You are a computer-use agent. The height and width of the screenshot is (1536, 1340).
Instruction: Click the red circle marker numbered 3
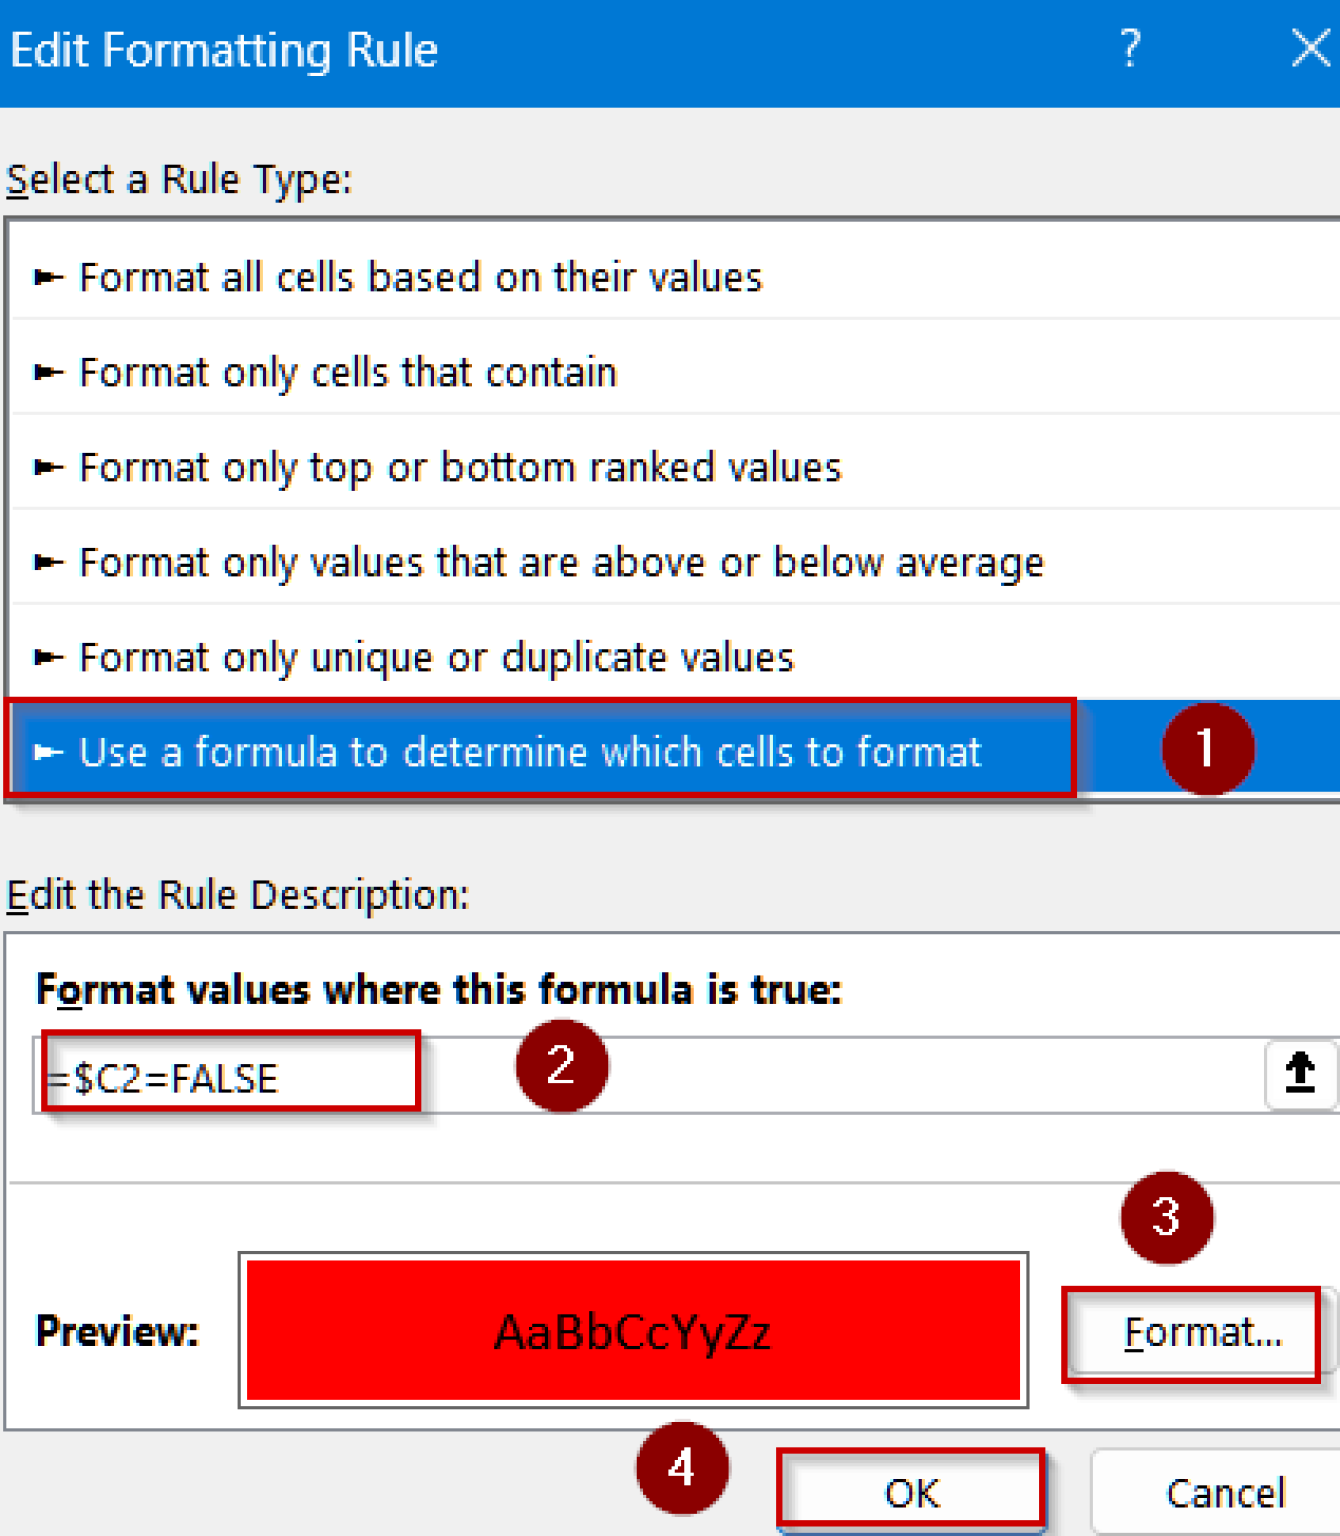tap(1166, 1218)
